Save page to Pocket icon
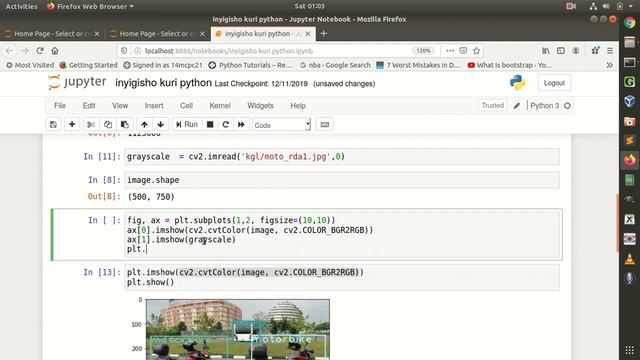The height and width of the screenshot is (360, 640). click(463, 51)
